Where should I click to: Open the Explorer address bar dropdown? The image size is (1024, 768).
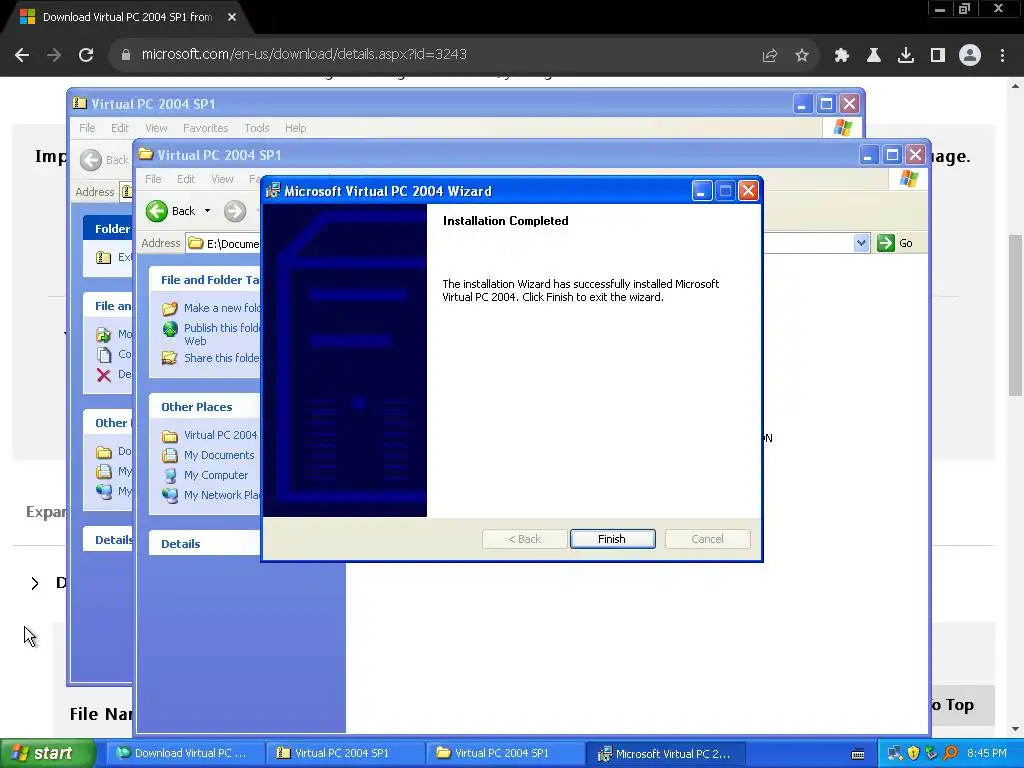pyautogui.click(x=861, y=243)
